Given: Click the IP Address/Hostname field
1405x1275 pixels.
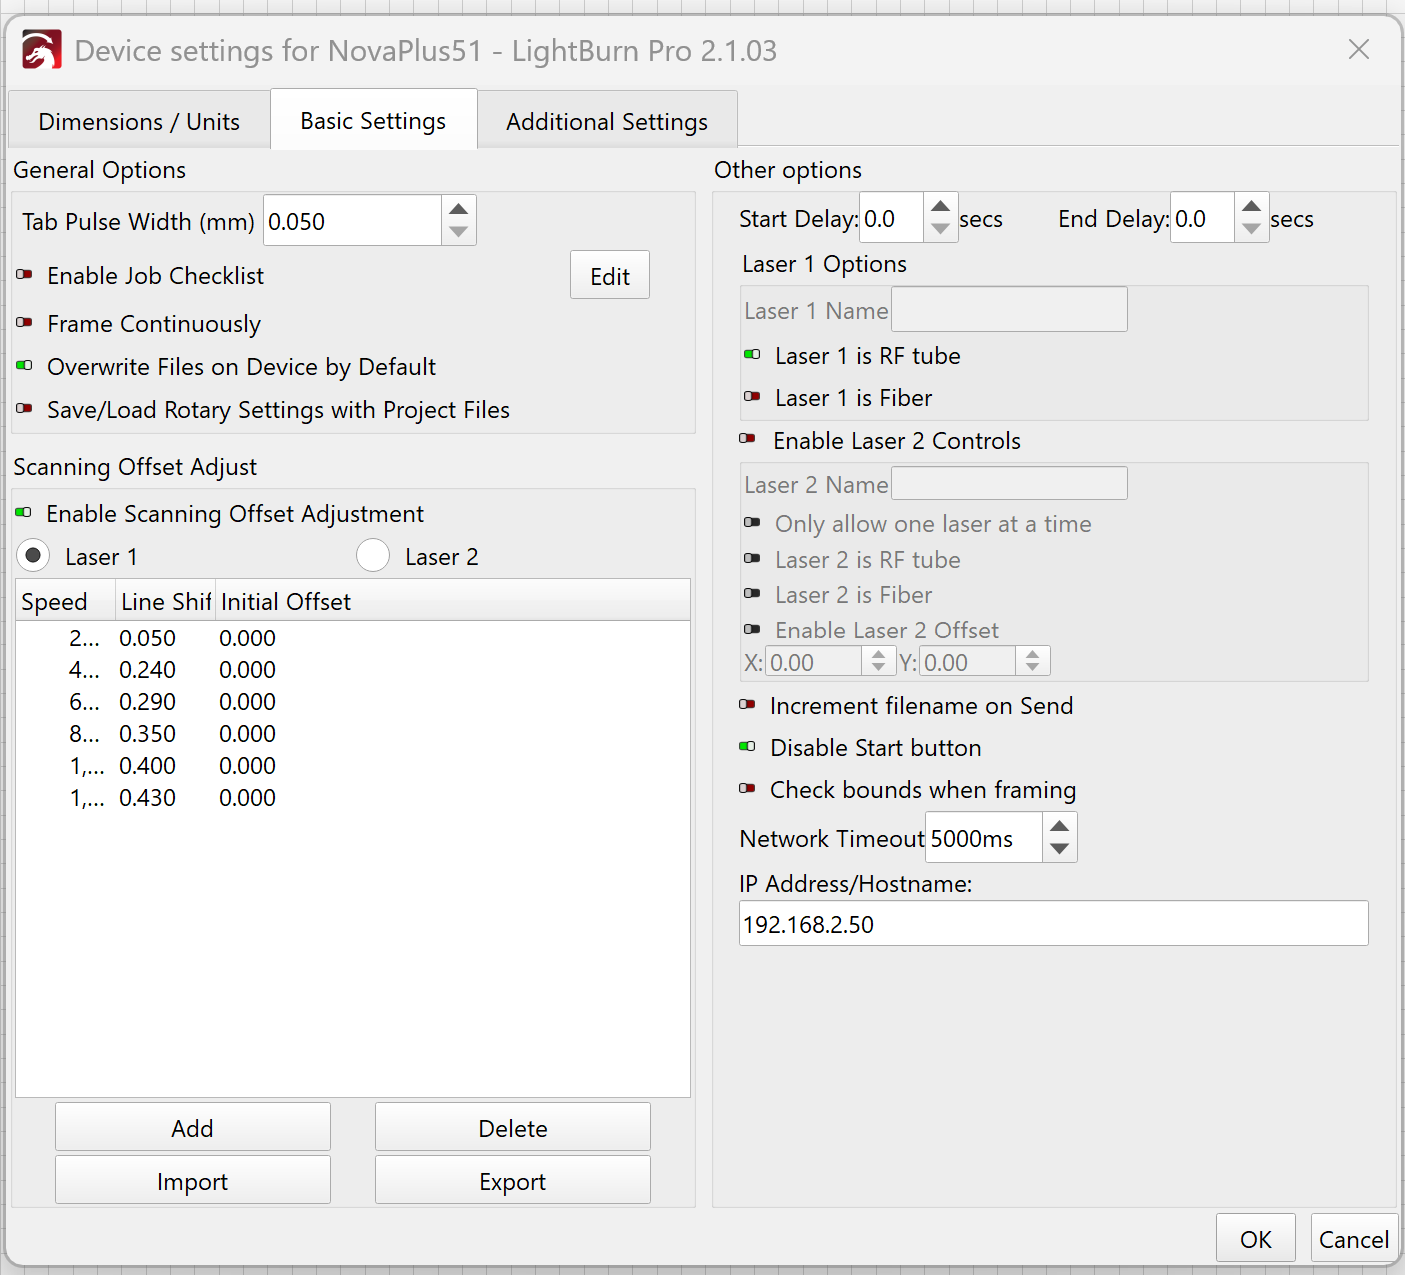Looking at the screenshot, I should (1054, 923).
